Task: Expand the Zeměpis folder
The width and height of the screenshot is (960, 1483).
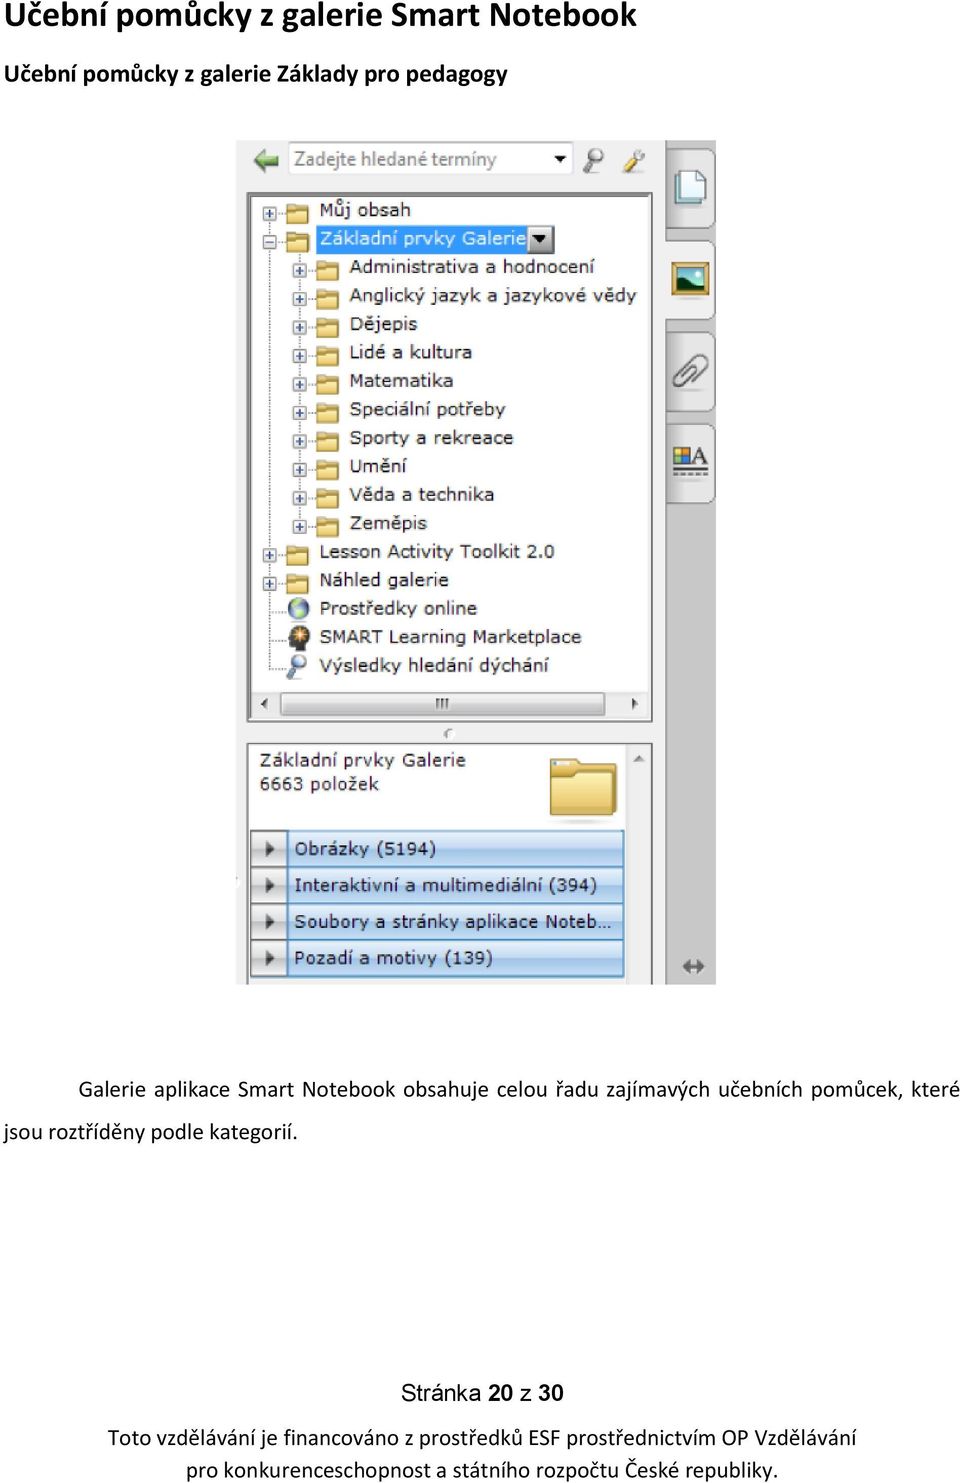Action: click(x=299, y=526)
